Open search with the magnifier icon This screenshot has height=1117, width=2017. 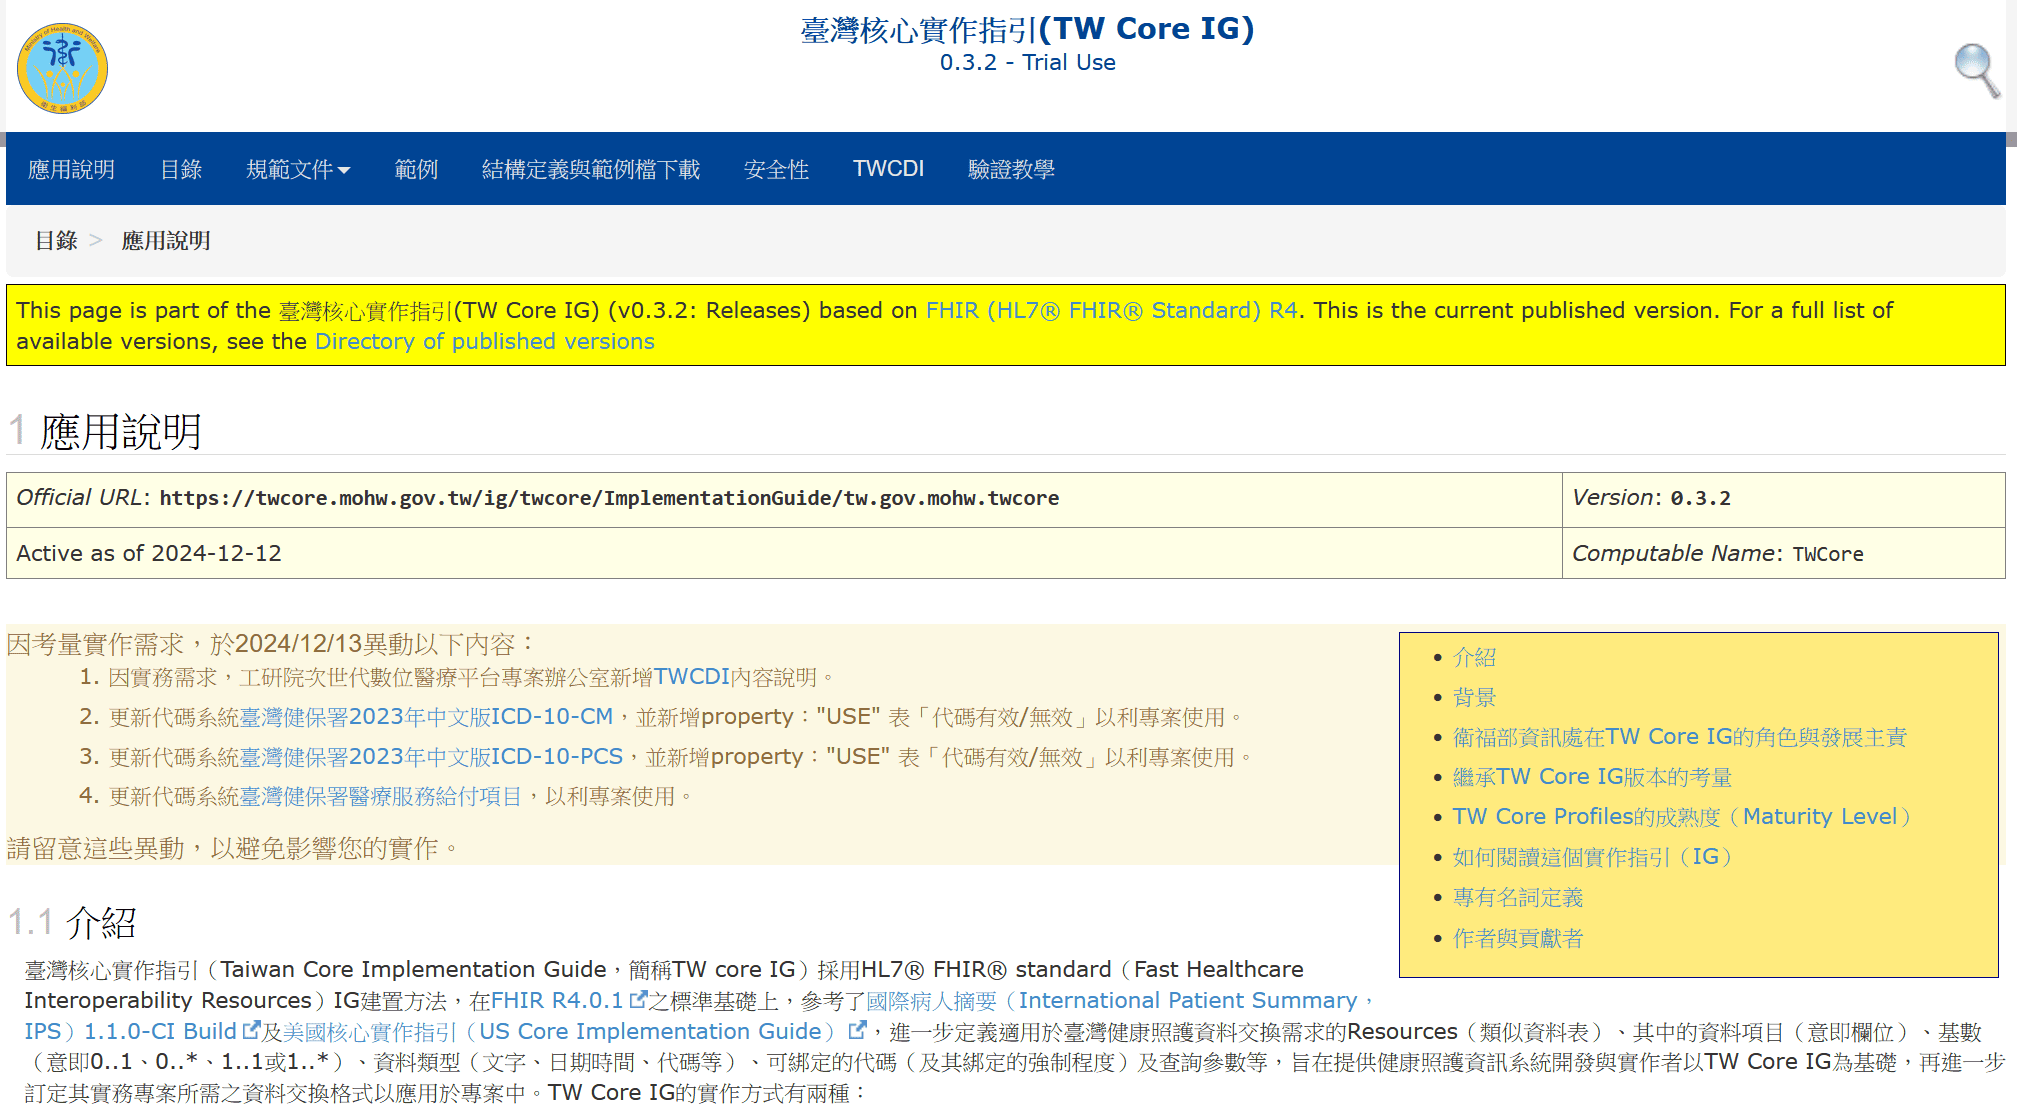click(1977, 70)
